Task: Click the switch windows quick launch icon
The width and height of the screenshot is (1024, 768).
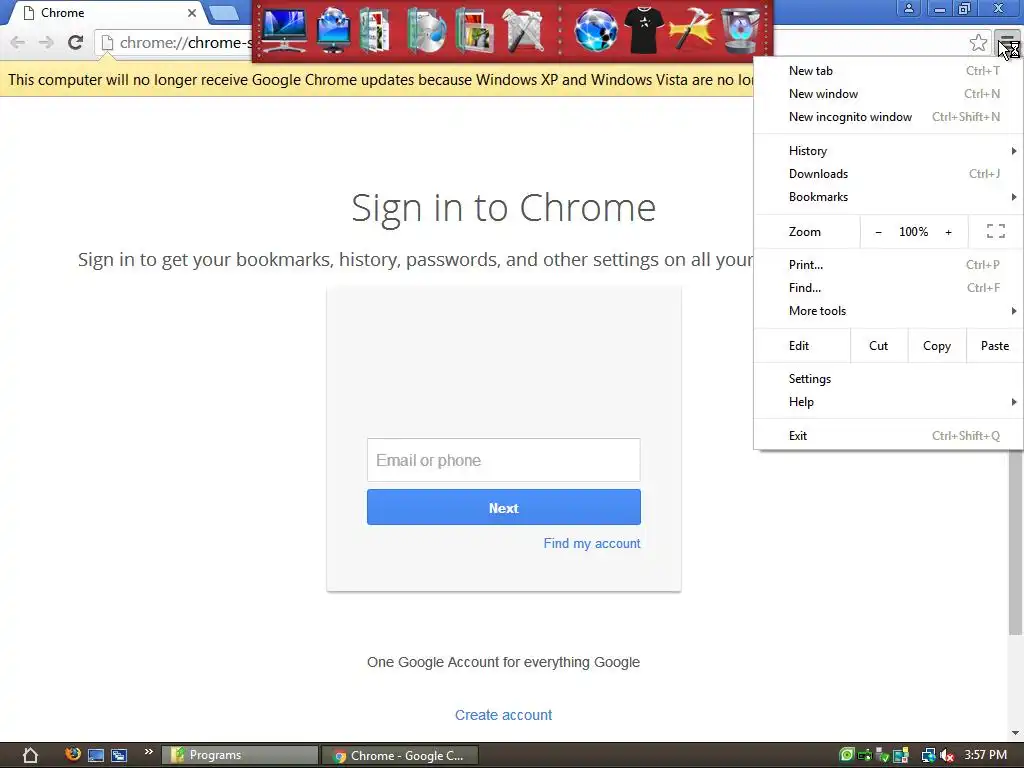Action: [119, 756]
